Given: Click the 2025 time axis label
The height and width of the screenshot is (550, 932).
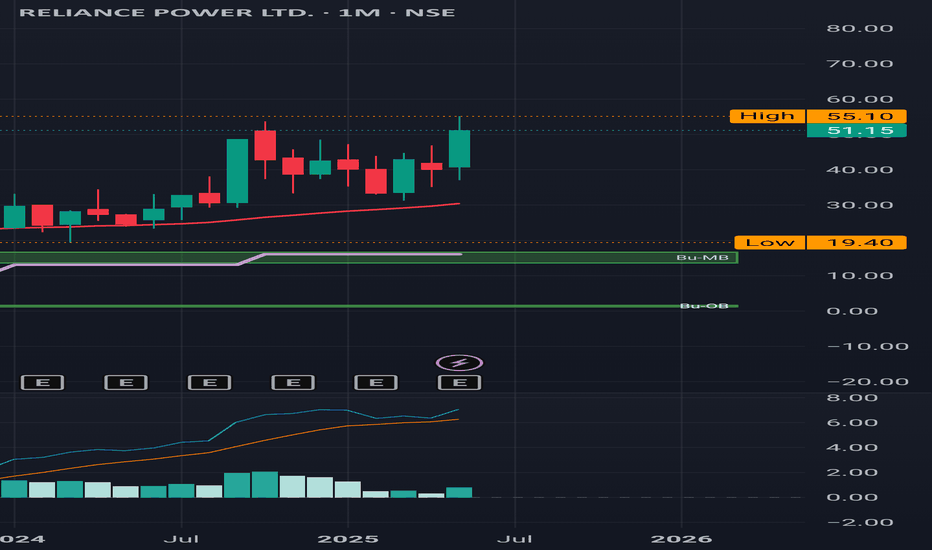Looking at the screenshot, I should [348, 539].
